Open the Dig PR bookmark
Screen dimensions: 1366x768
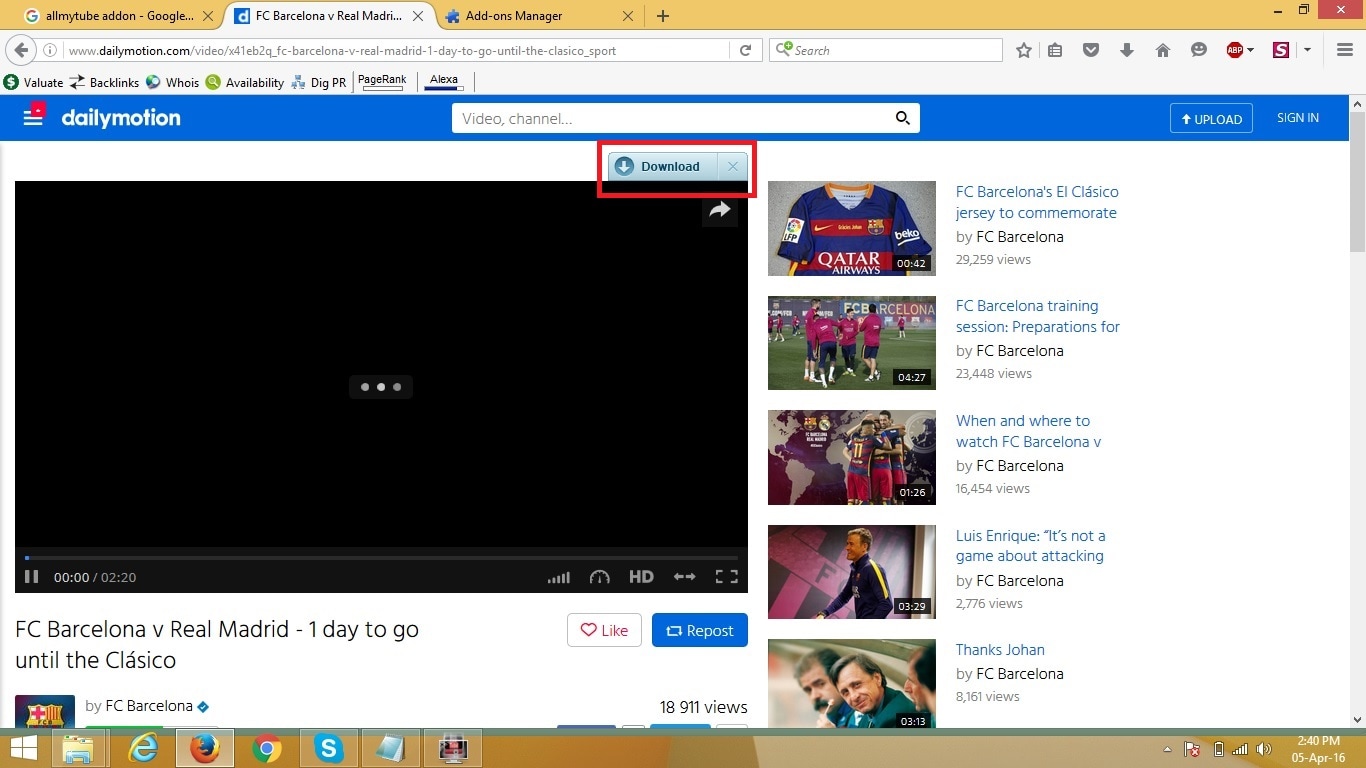[318, 82]
